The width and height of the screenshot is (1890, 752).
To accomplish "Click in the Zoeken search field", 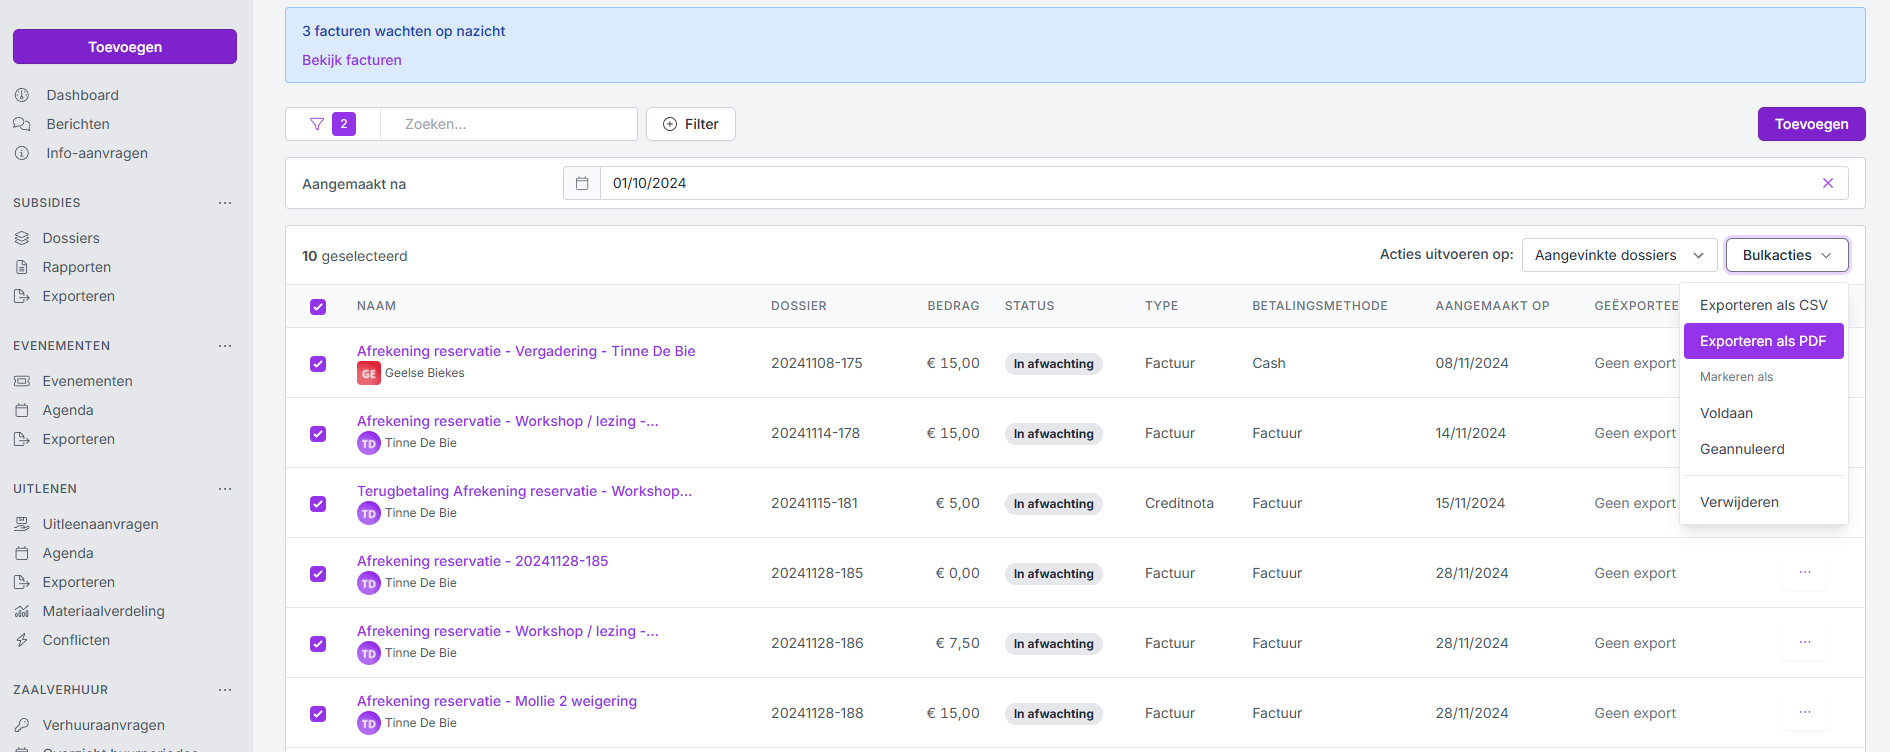I will [510, 124].
